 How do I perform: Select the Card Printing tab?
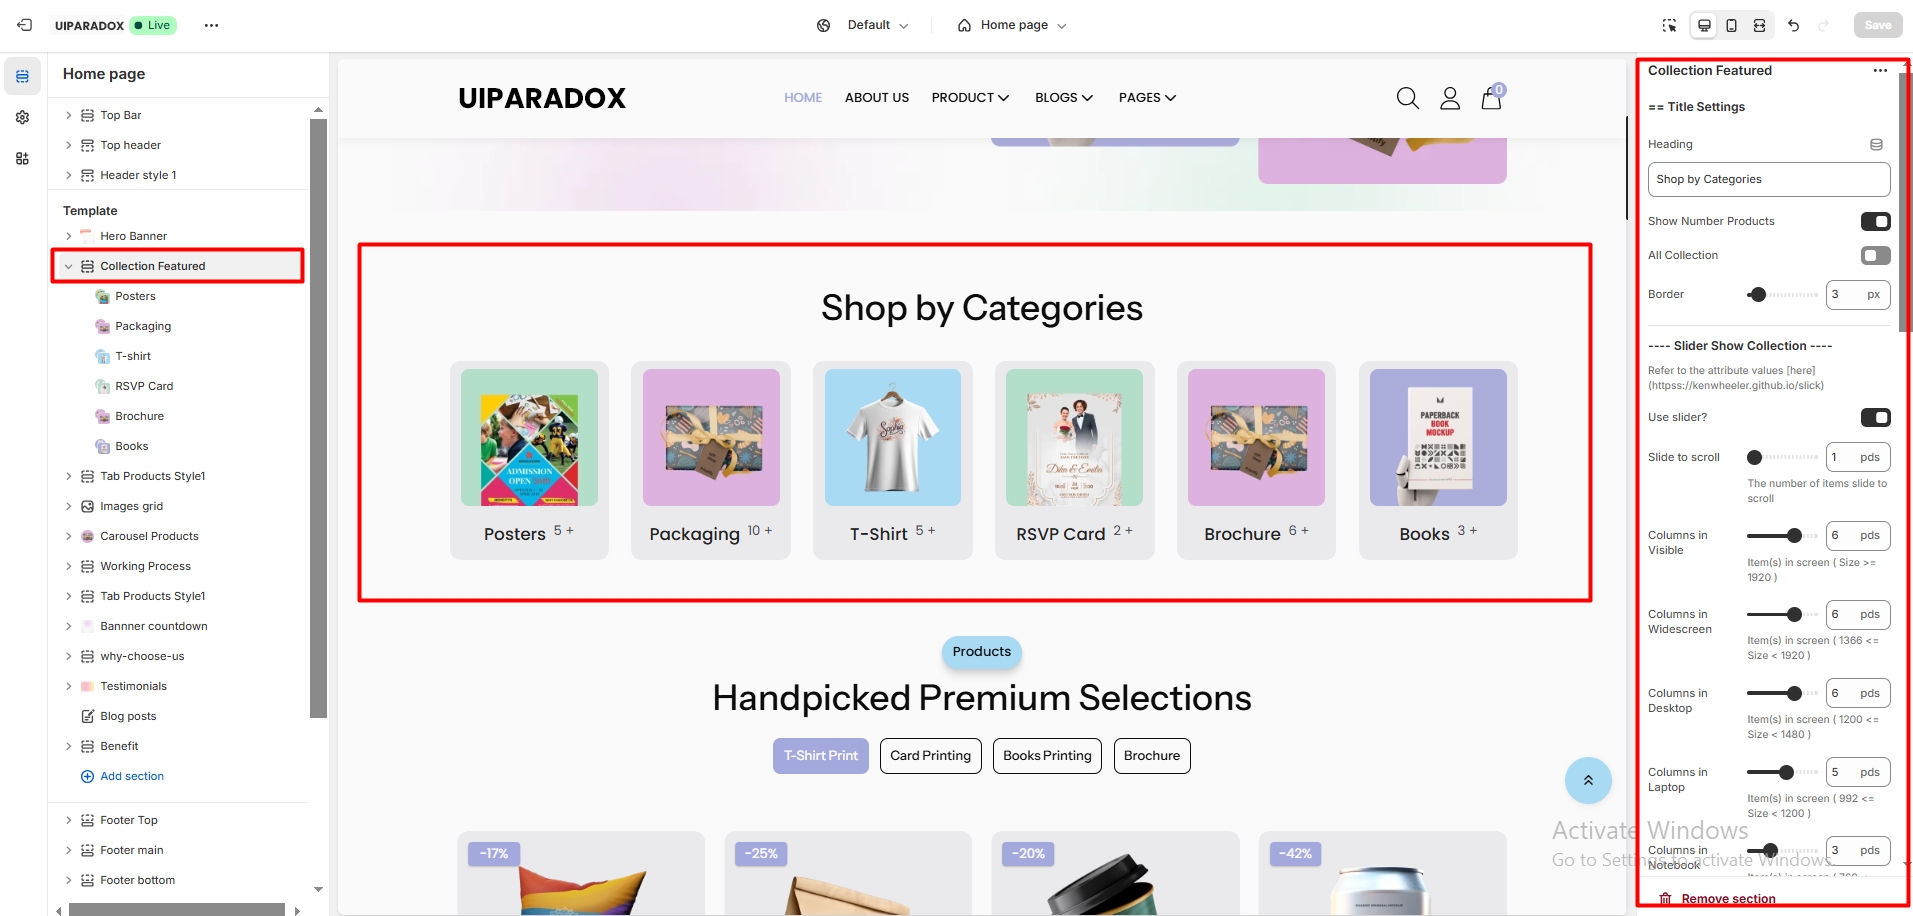tap(931, 756)
